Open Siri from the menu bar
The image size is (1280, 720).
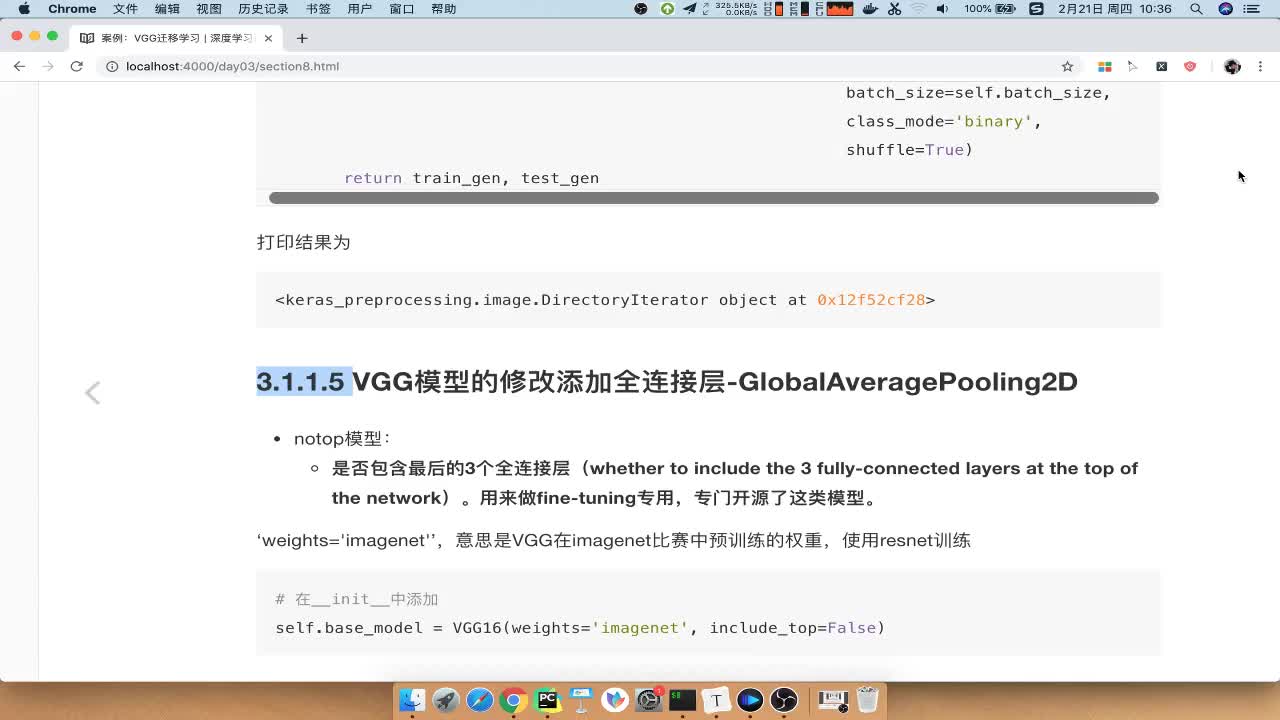(1226, 9)
